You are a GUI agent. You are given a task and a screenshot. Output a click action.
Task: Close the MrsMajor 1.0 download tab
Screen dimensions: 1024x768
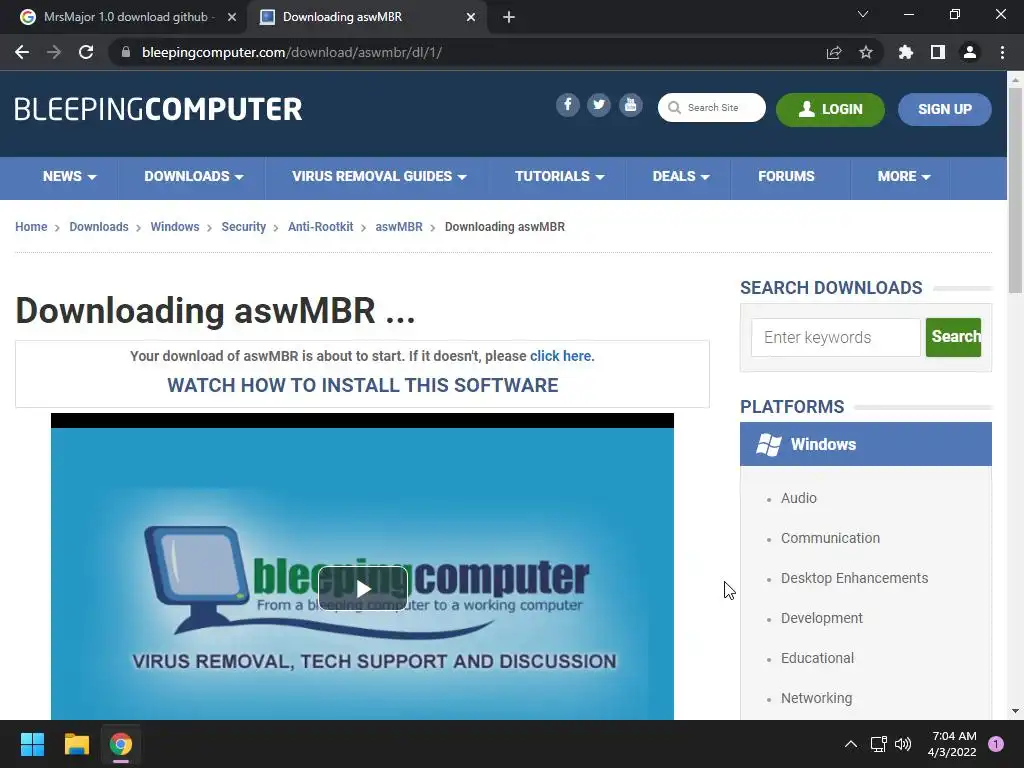(x=232, y=17)
